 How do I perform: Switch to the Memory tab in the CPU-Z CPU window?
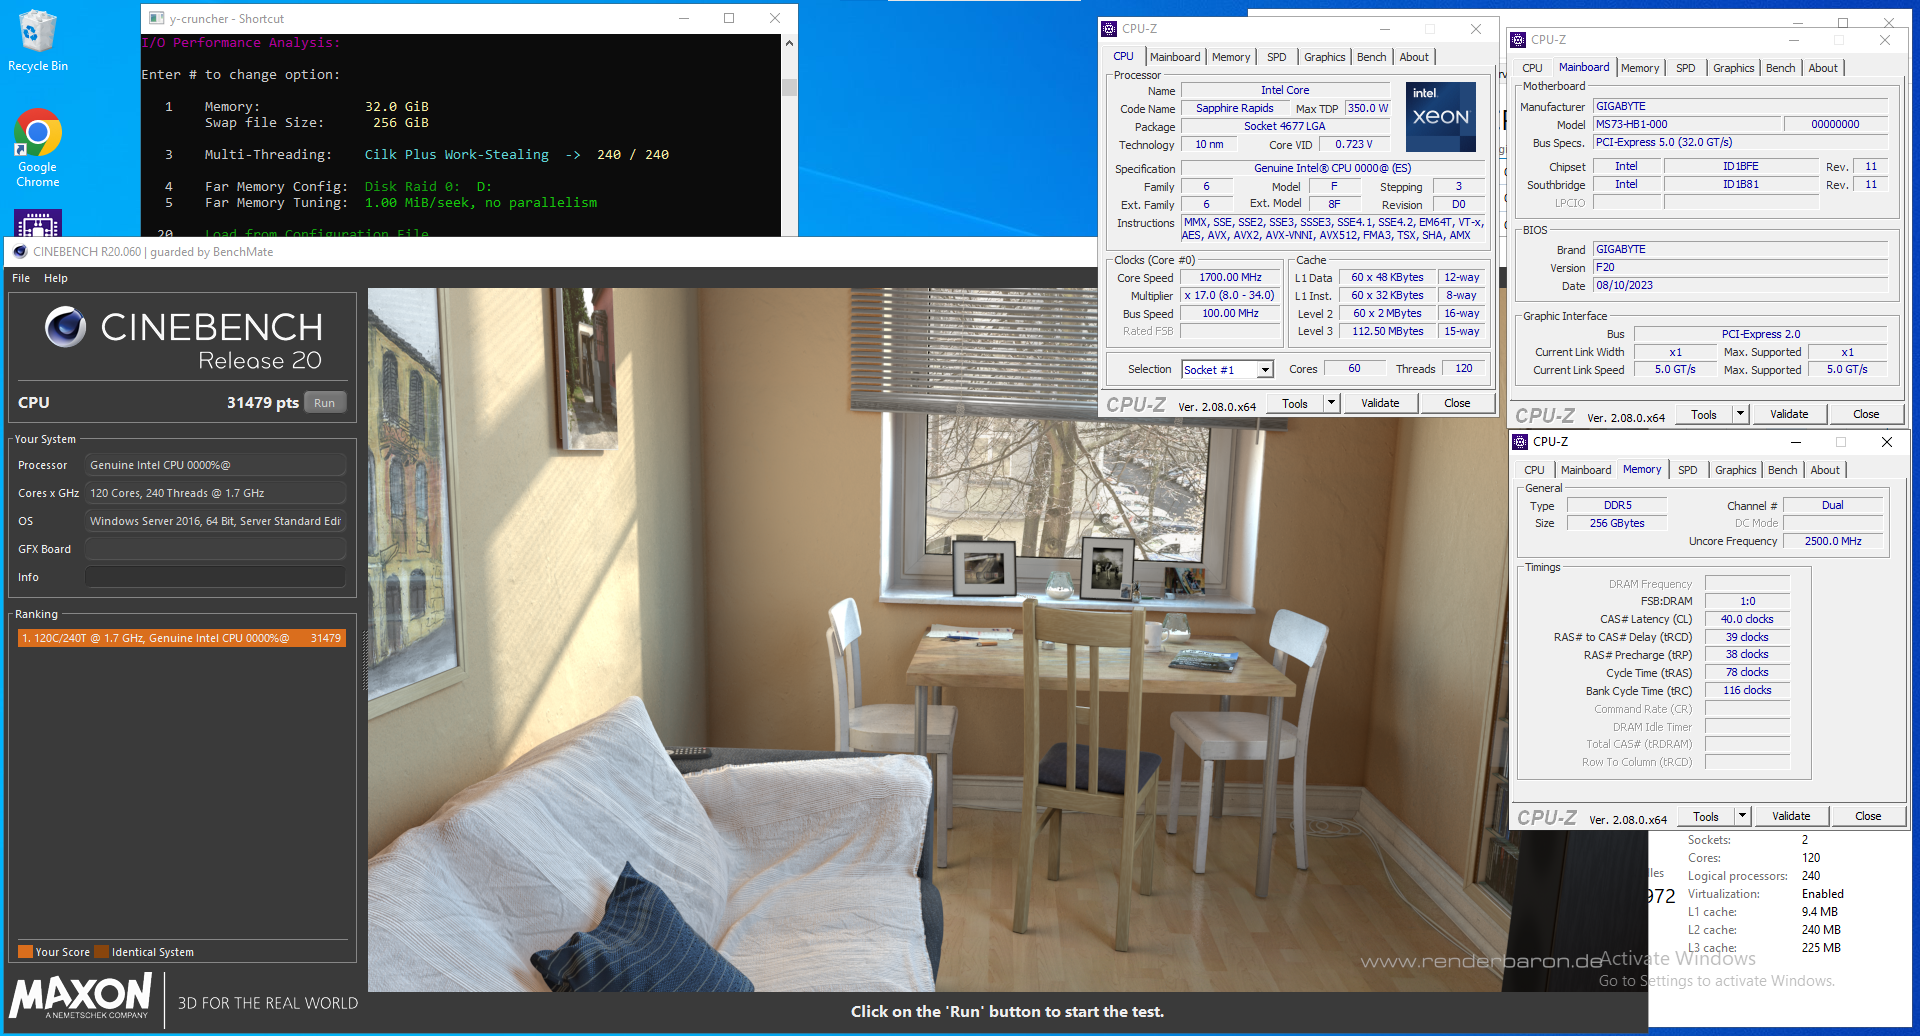[1231, 57]
